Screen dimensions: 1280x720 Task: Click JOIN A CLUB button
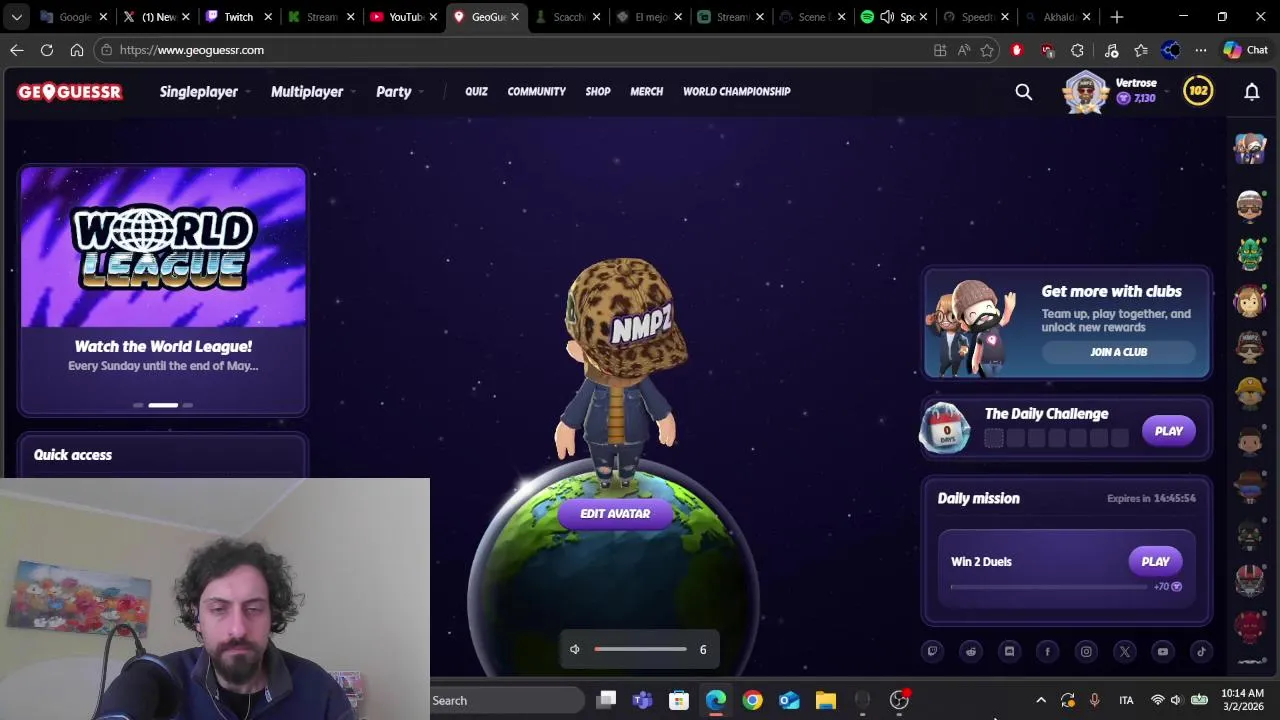click(x=1118, y=352)
